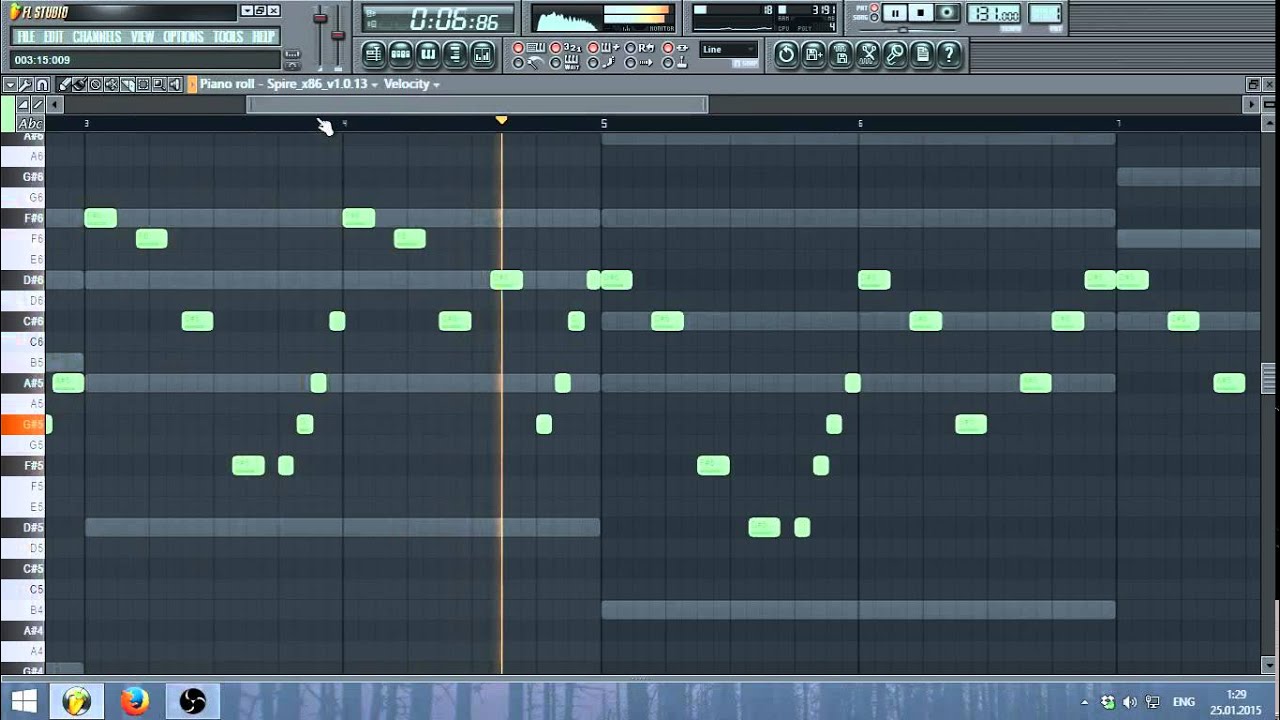Open piano roll main menu arrow
1280x720 pixels.
click(10, 85)
